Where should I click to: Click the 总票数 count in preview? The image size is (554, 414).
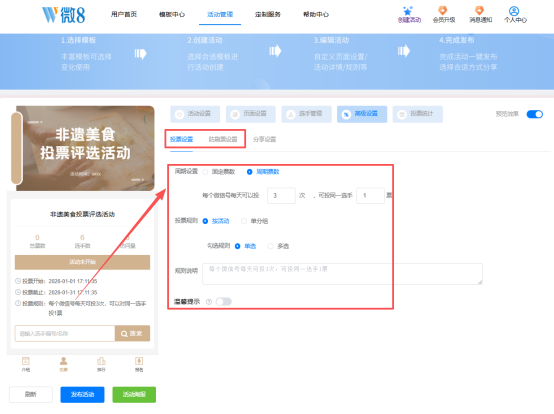37,241
